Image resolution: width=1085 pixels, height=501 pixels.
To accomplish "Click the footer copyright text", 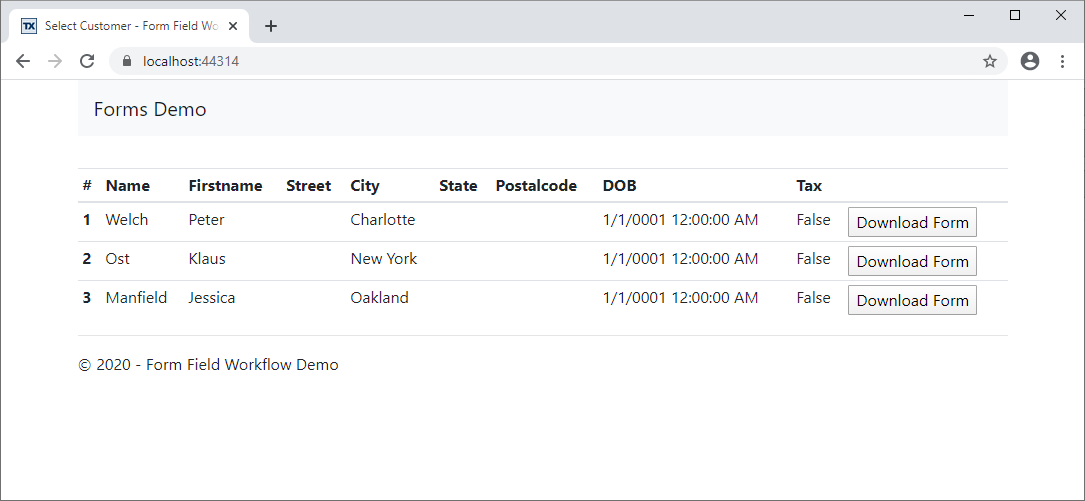I will point(208,365).
